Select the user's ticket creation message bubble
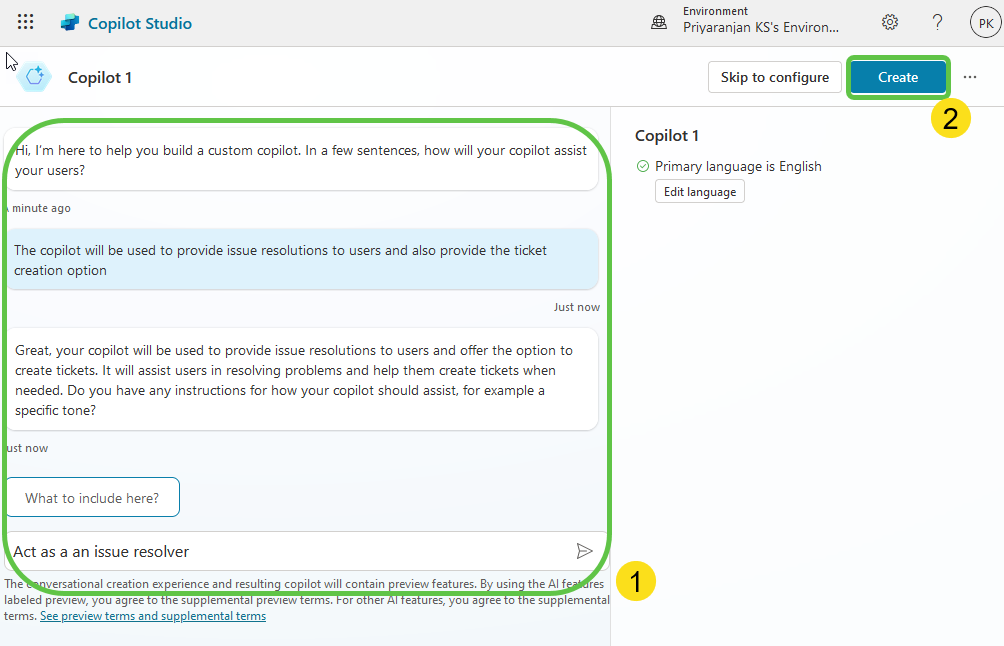The image size is (1004, 646). coord(300,260)
